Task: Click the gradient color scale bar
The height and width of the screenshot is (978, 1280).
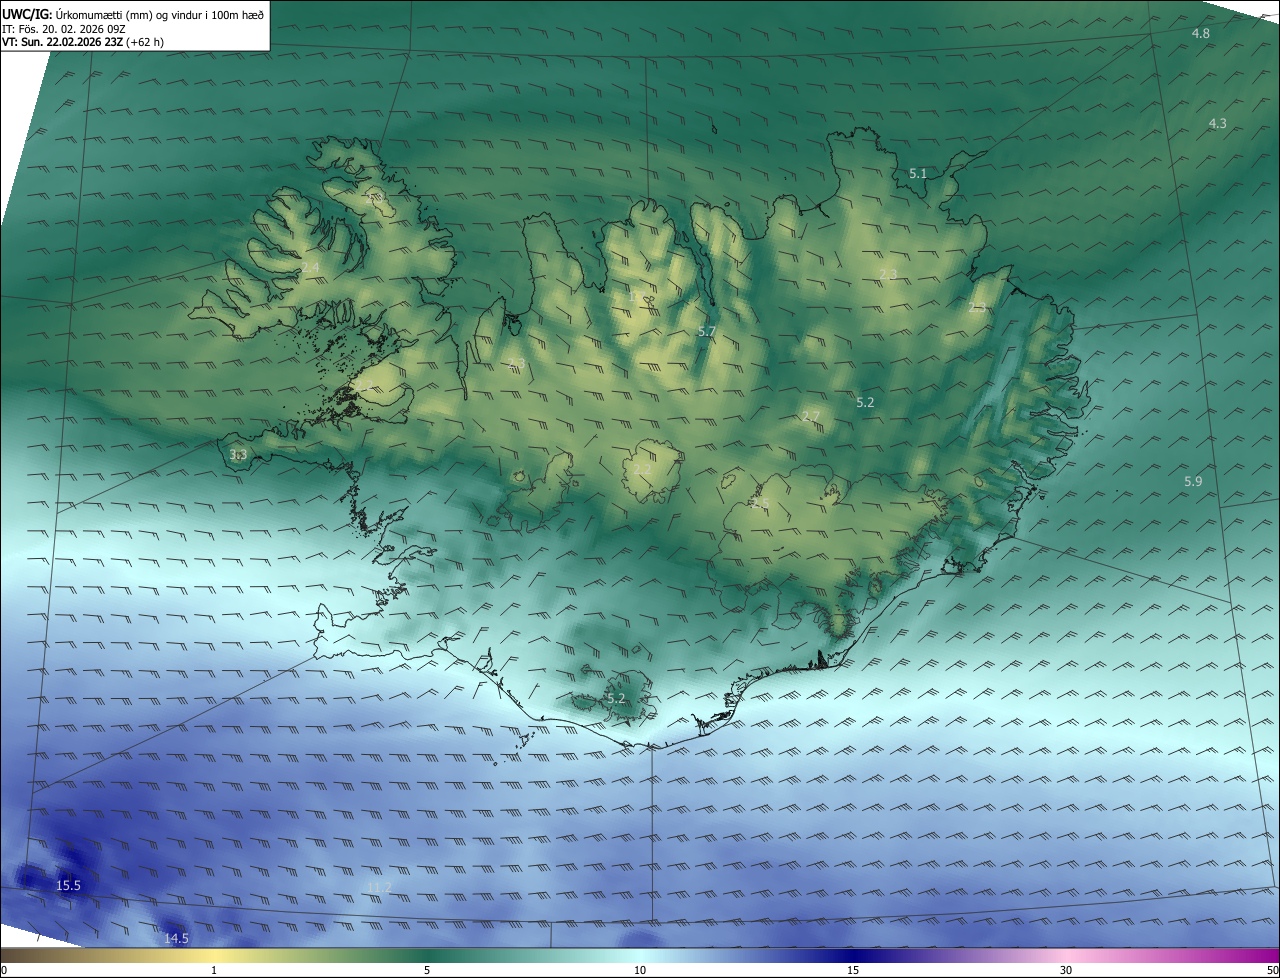Action: click(x=640, y=954)
